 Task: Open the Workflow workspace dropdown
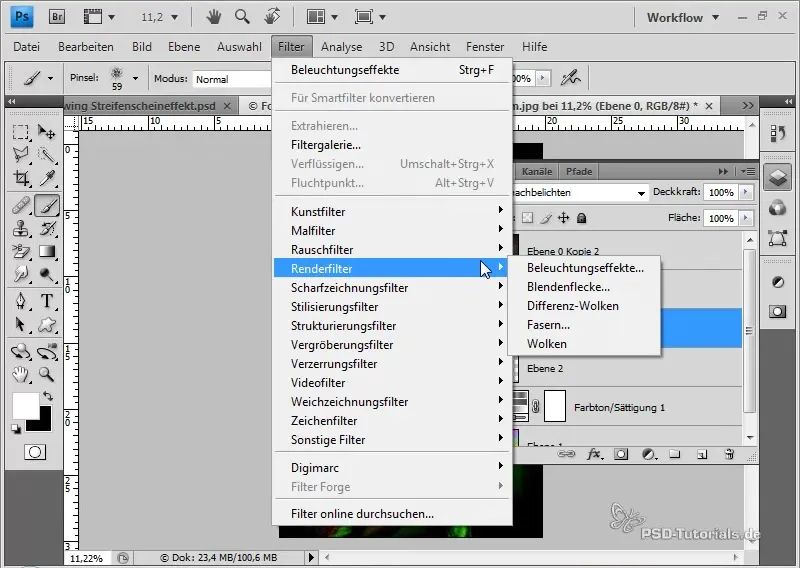point(683,17)
